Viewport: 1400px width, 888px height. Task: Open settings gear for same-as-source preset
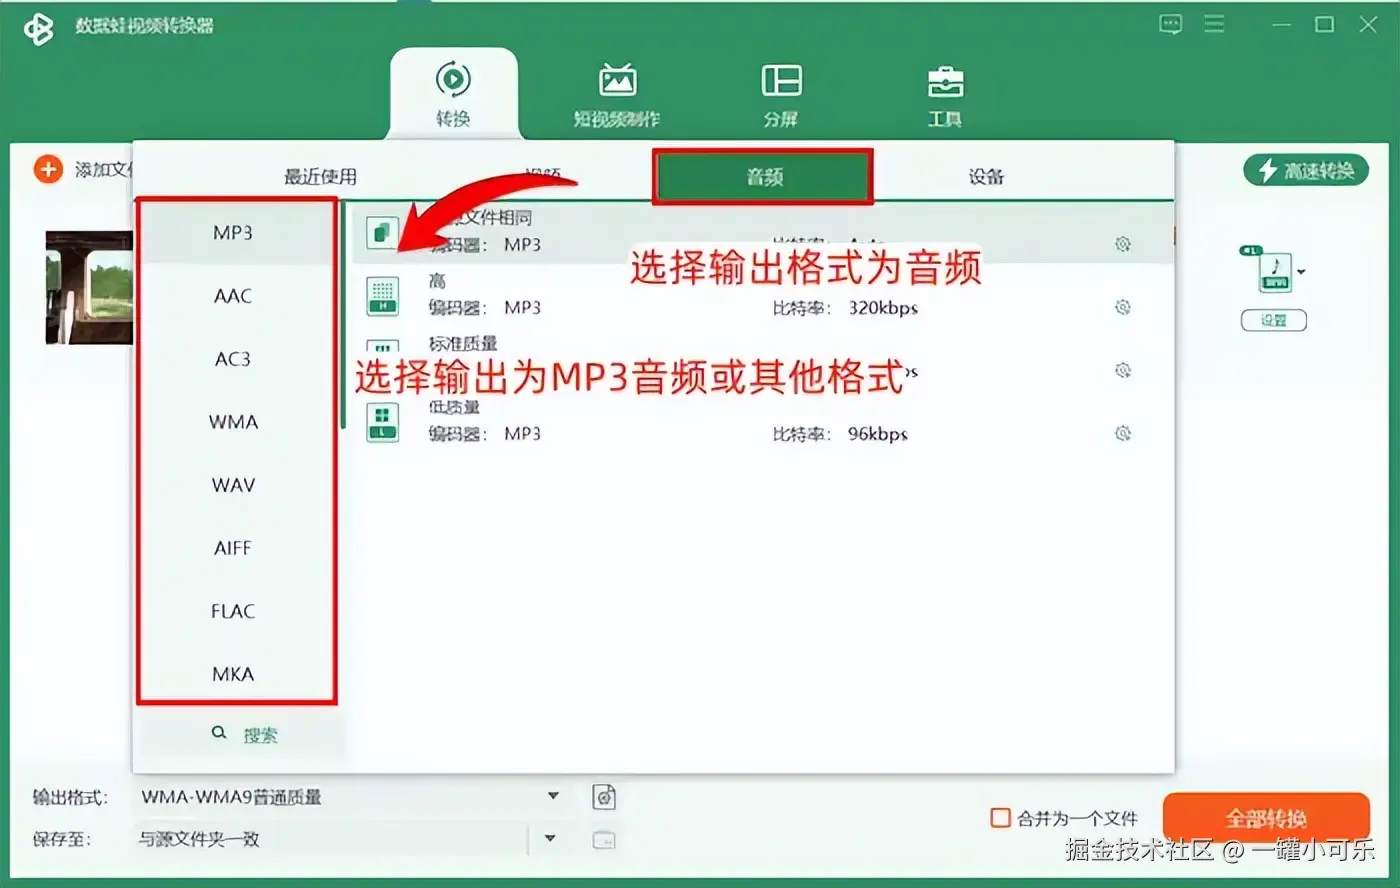pyautogui.click(x=1123, y=244)
